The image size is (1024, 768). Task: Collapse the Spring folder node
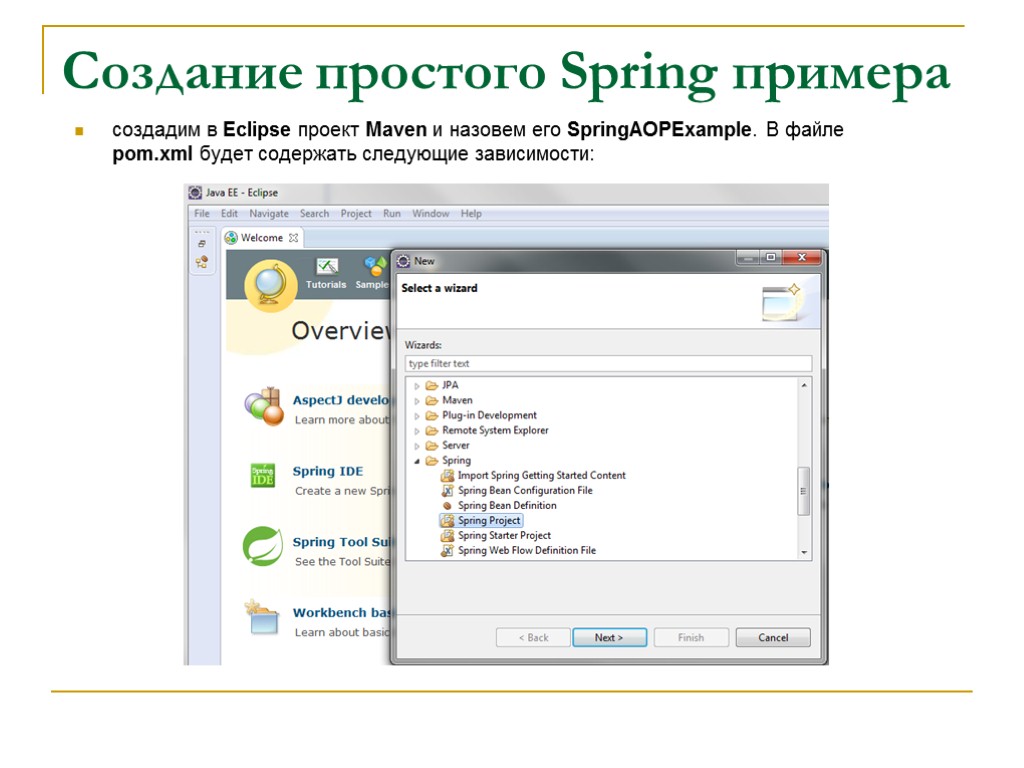[x=417, y=461]
